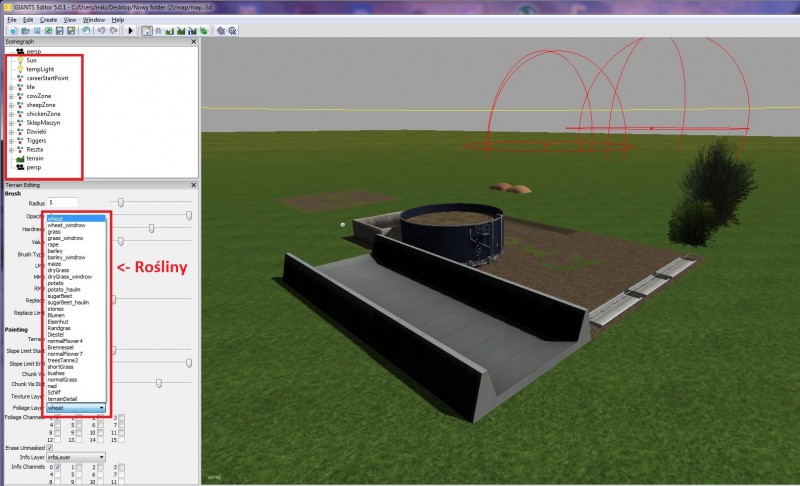This screenshot has width=800, height=486.
Task: Click the Save As toolbar icon
Action: [71, 31]
